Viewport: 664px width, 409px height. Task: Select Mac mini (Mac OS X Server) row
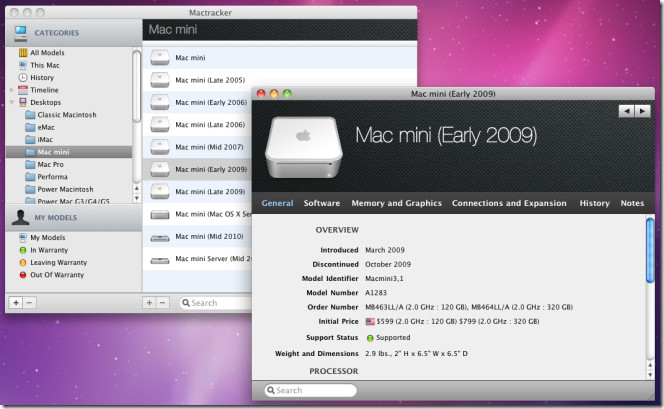point(197,214)
